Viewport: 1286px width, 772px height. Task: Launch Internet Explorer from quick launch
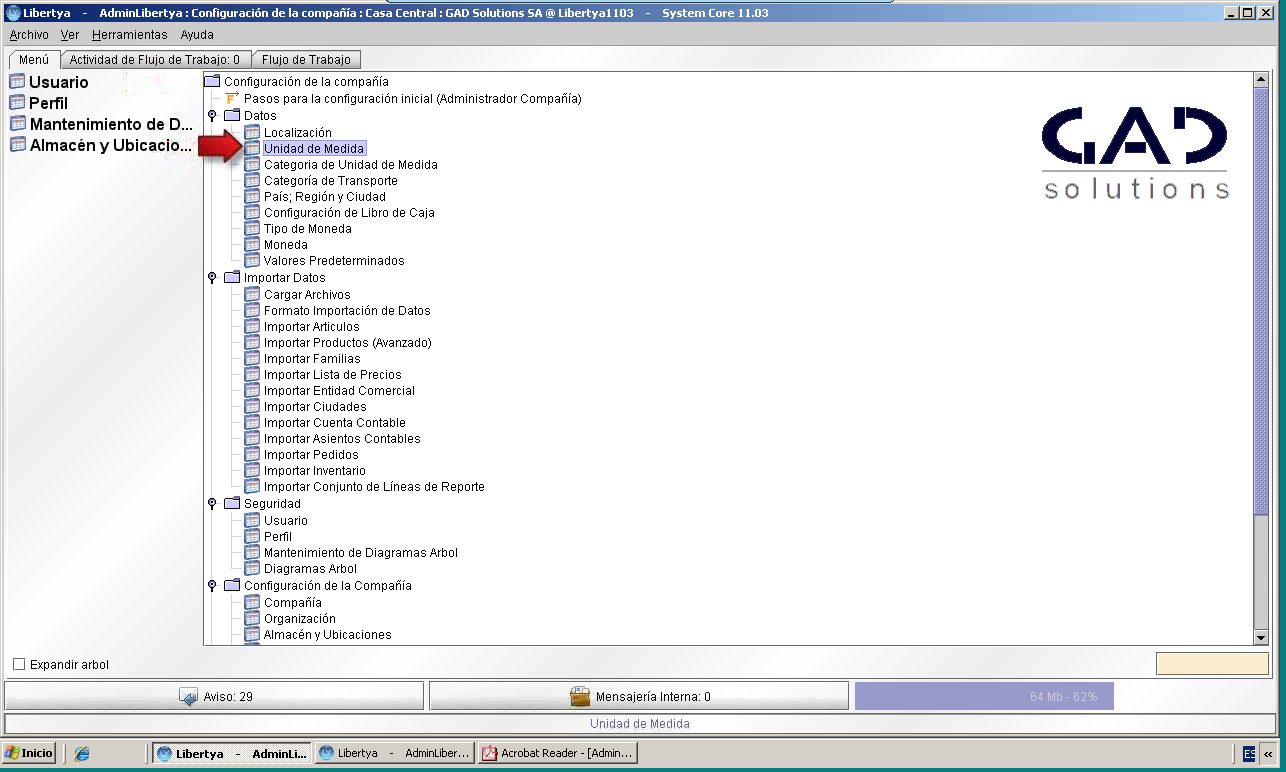point(82,753)
